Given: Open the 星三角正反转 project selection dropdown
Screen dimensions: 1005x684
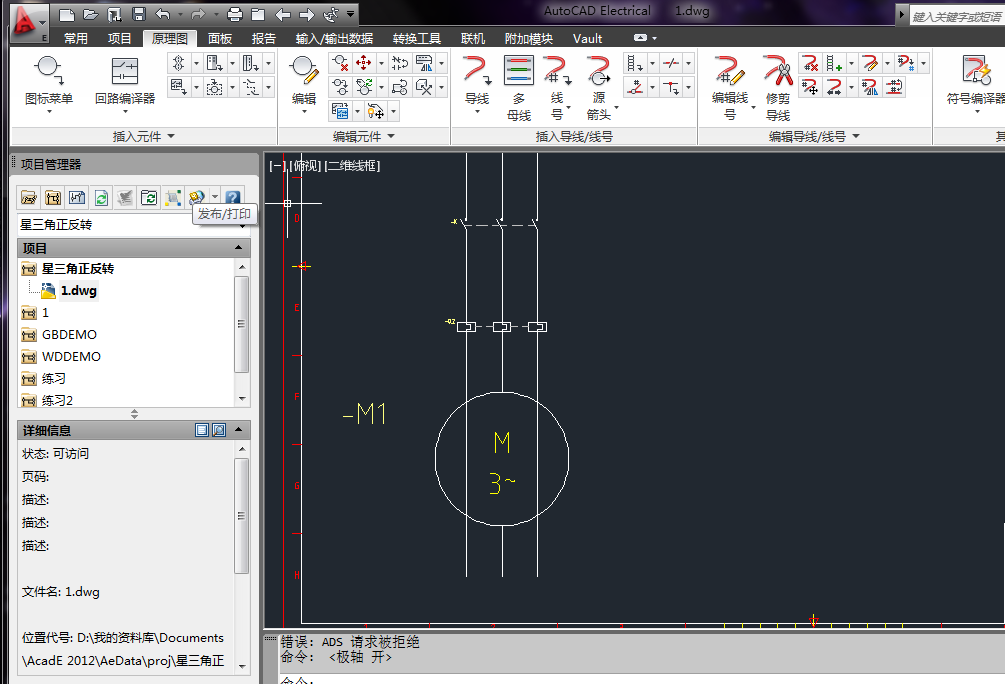Looking at the screenshot, I should (x=239, y=225).
